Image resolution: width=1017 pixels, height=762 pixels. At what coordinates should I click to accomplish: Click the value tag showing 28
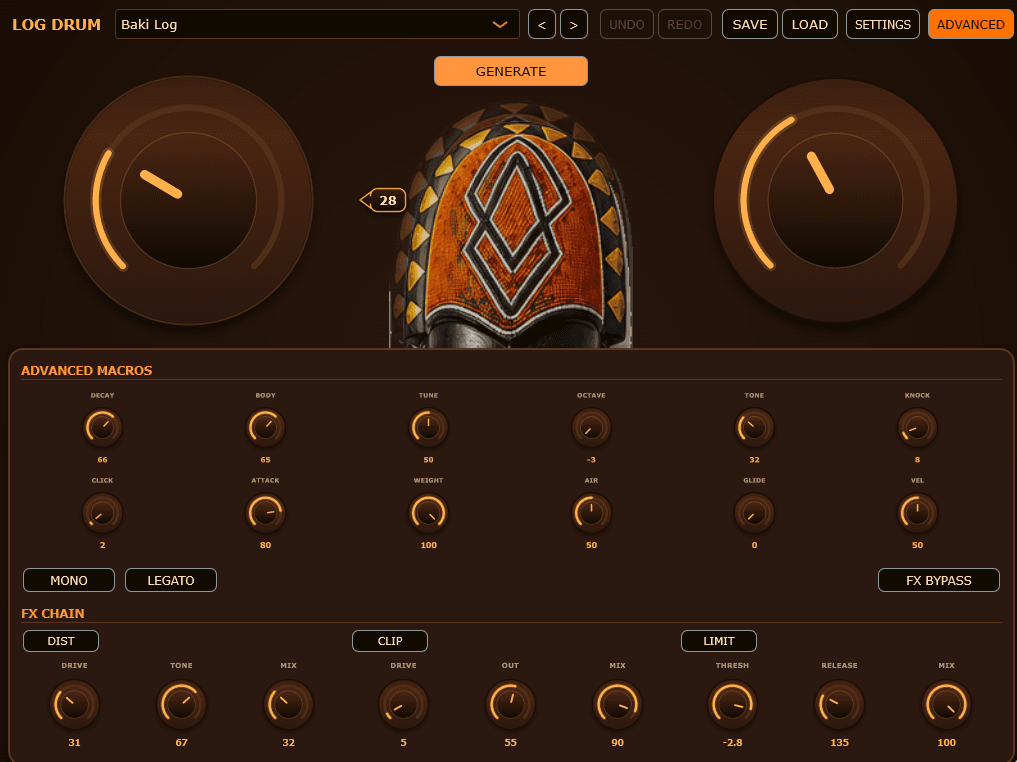coord(383,200)
